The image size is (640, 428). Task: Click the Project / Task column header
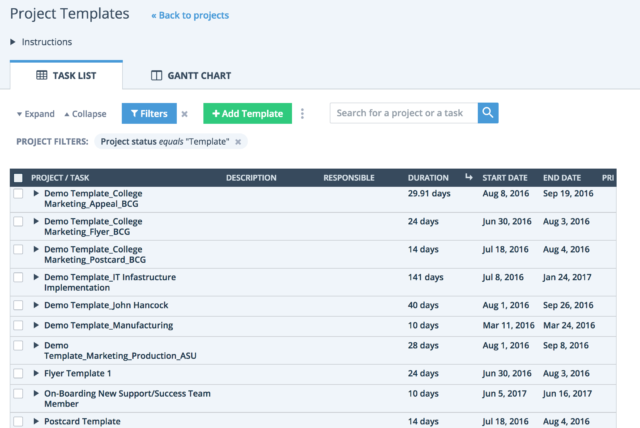pos(60,178)
